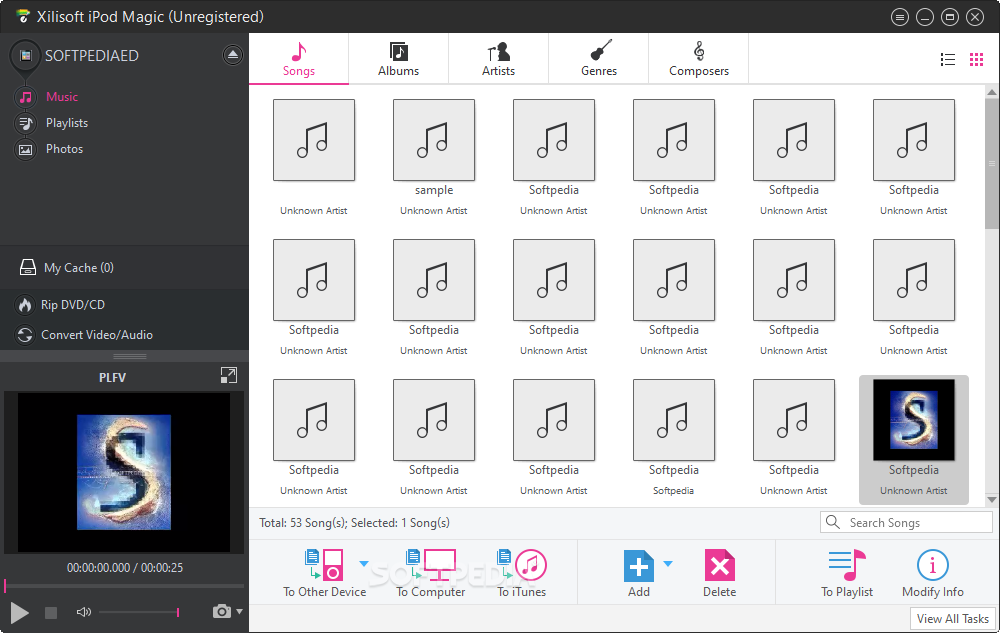Select the Softpedia song with S cover art

914,439
